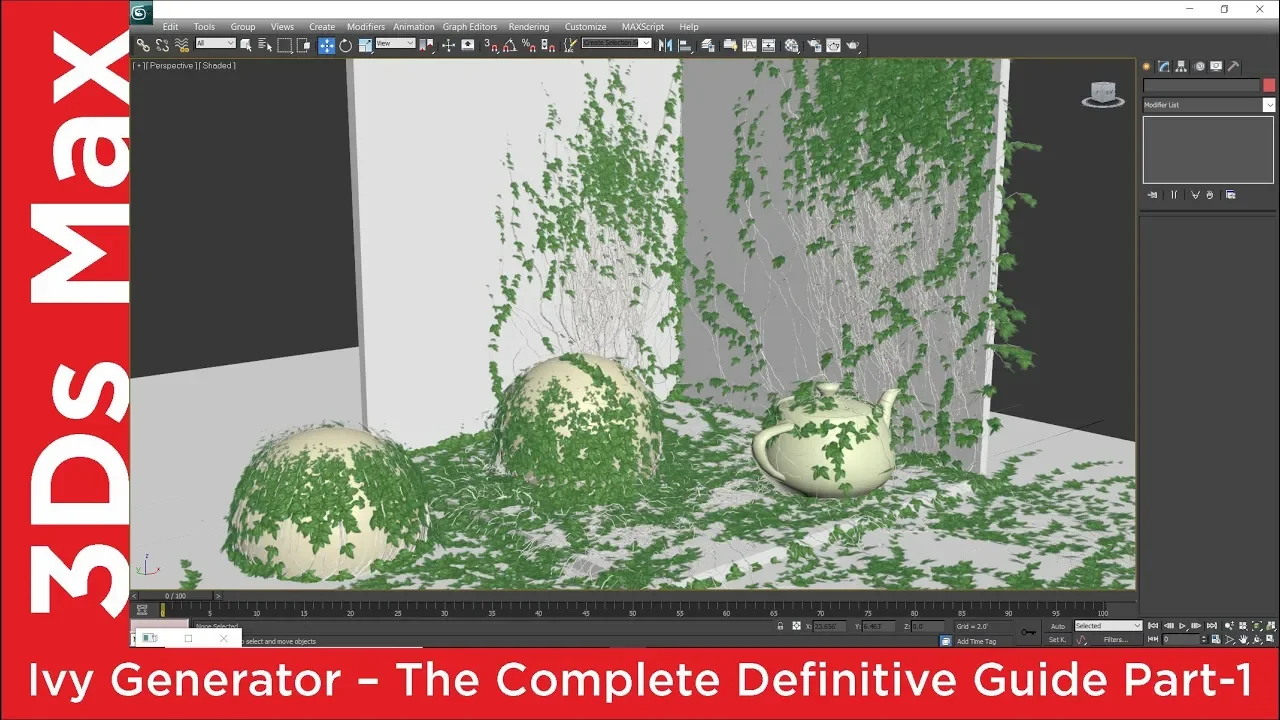This screenshot has width=1280, height=720.
Task: Click the X coordinate input field
Action: point(829,626)
